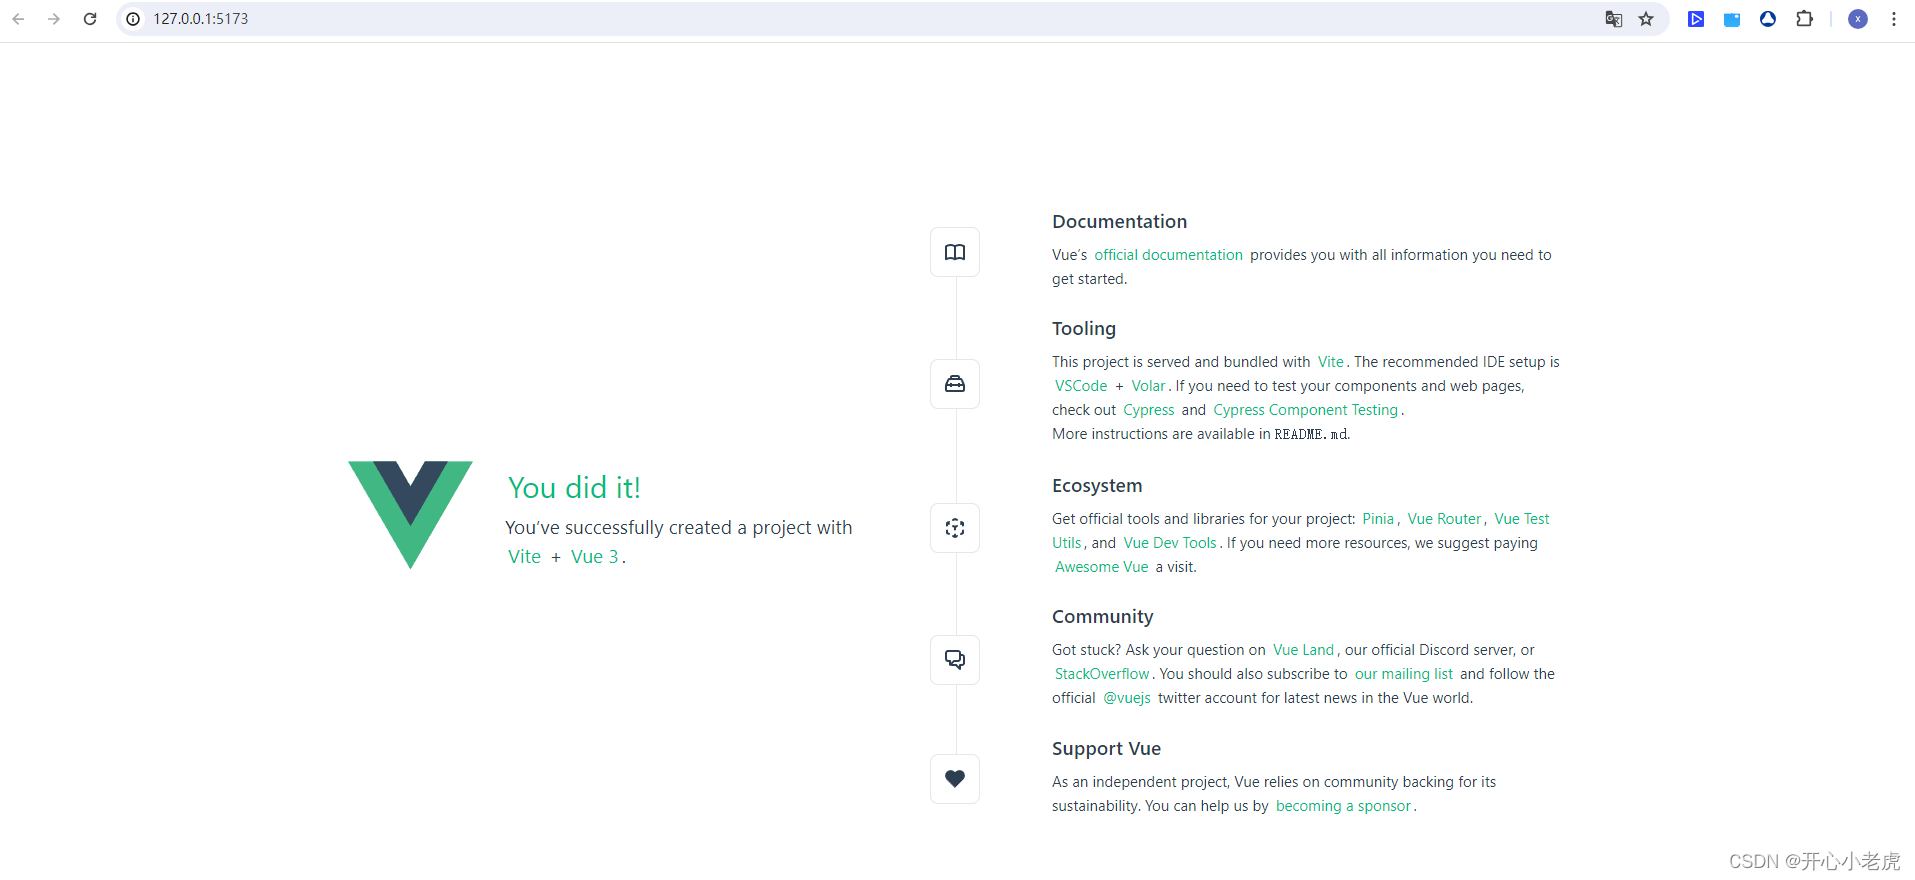Open the Awesome Vue link

pos(1102,567)
